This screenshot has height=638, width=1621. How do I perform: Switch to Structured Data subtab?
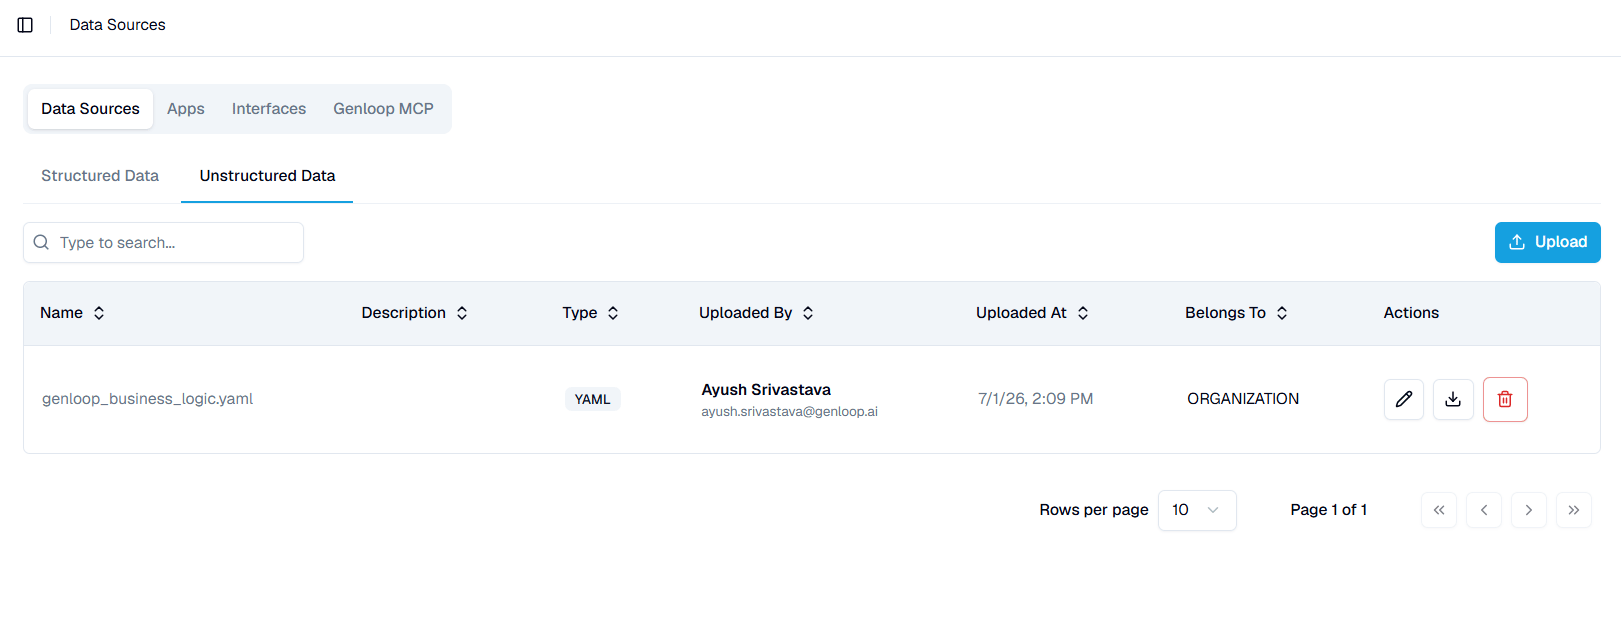pos(100,176)
